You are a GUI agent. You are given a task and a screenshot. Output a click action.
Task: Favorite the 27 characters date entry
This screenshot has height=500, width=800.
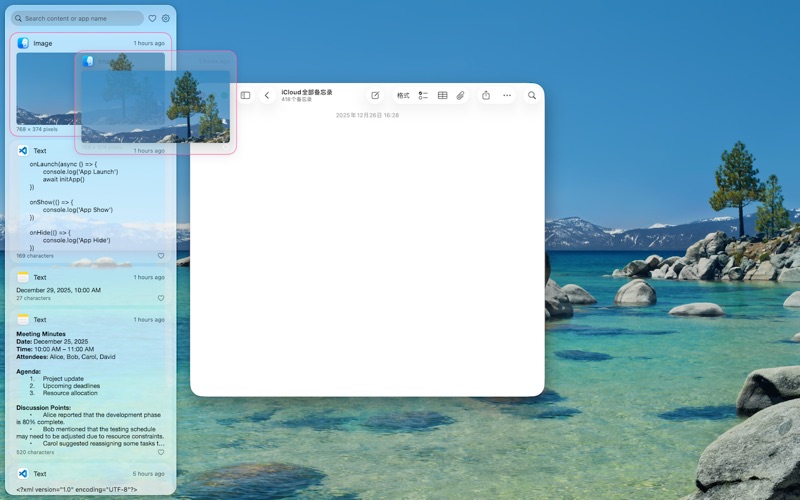pos(161,298)
